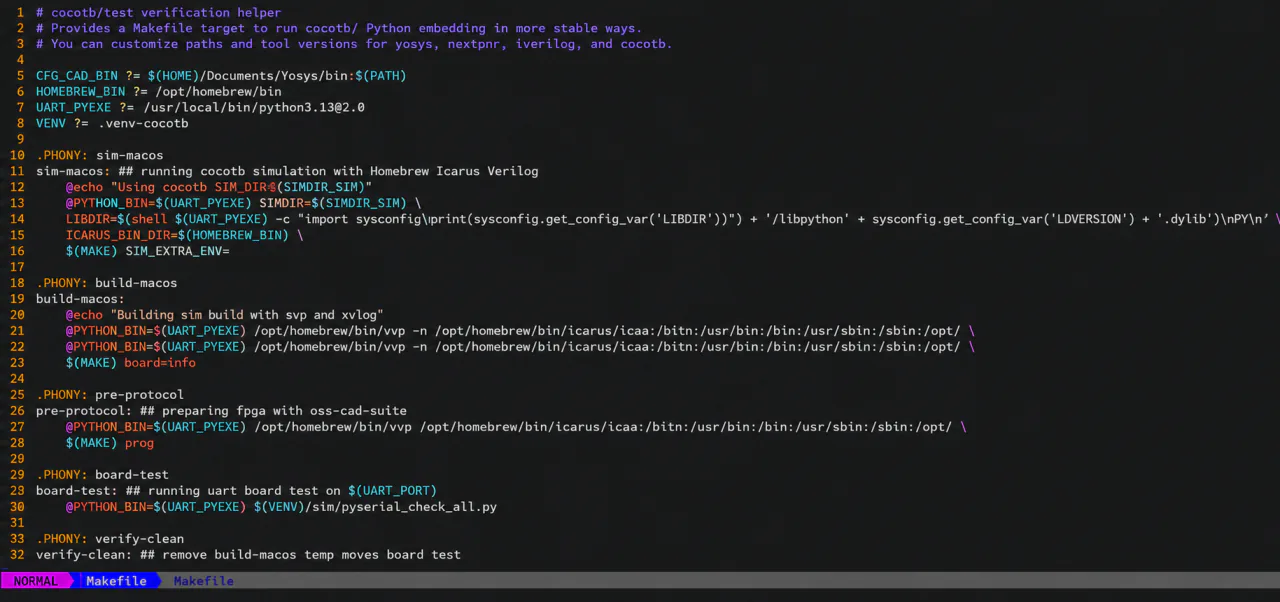Click 'sysconfig.get_config_var('LDVERSION')' text
This screenshot has width=1280, height=602.
coord(1001,220)
